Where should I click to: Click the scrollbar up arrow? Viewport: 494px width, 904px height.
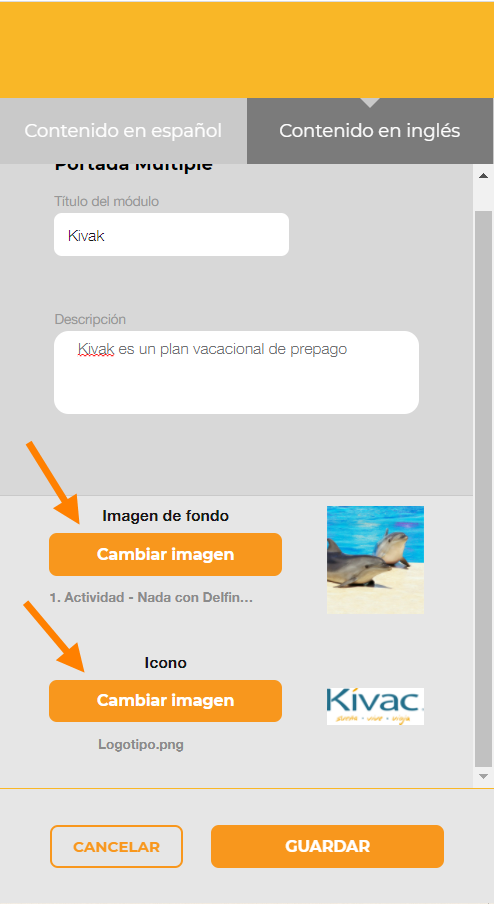(484, 176)
